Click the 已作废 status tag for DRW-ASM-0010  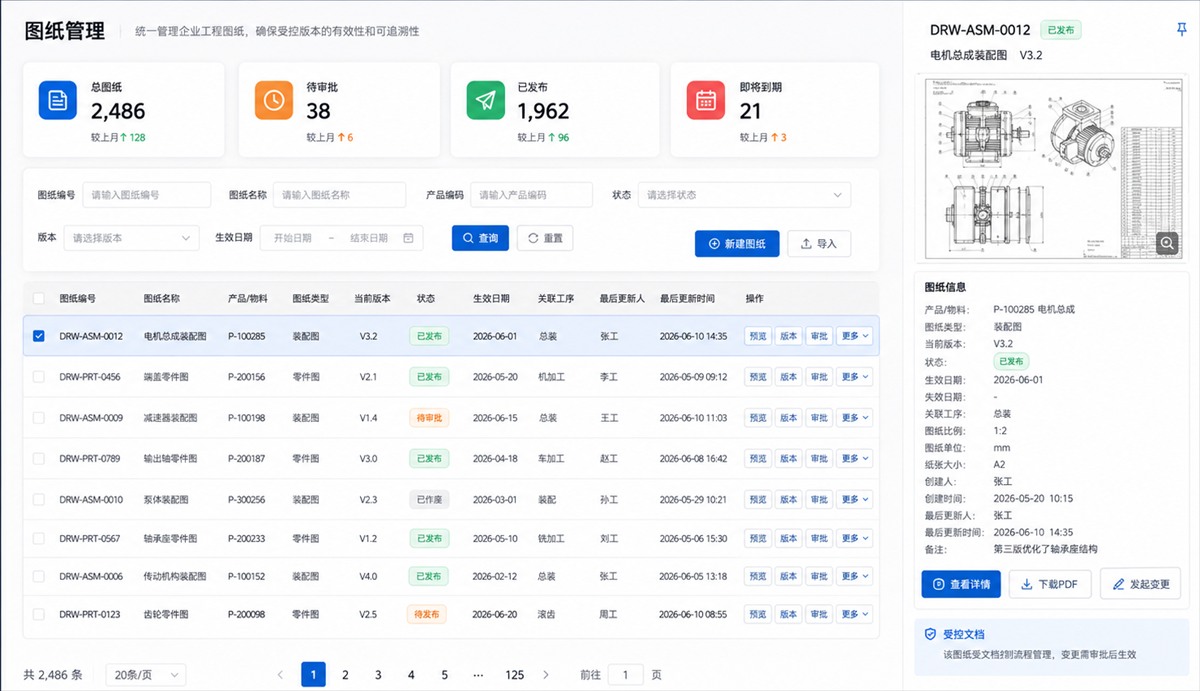(429, 499)
